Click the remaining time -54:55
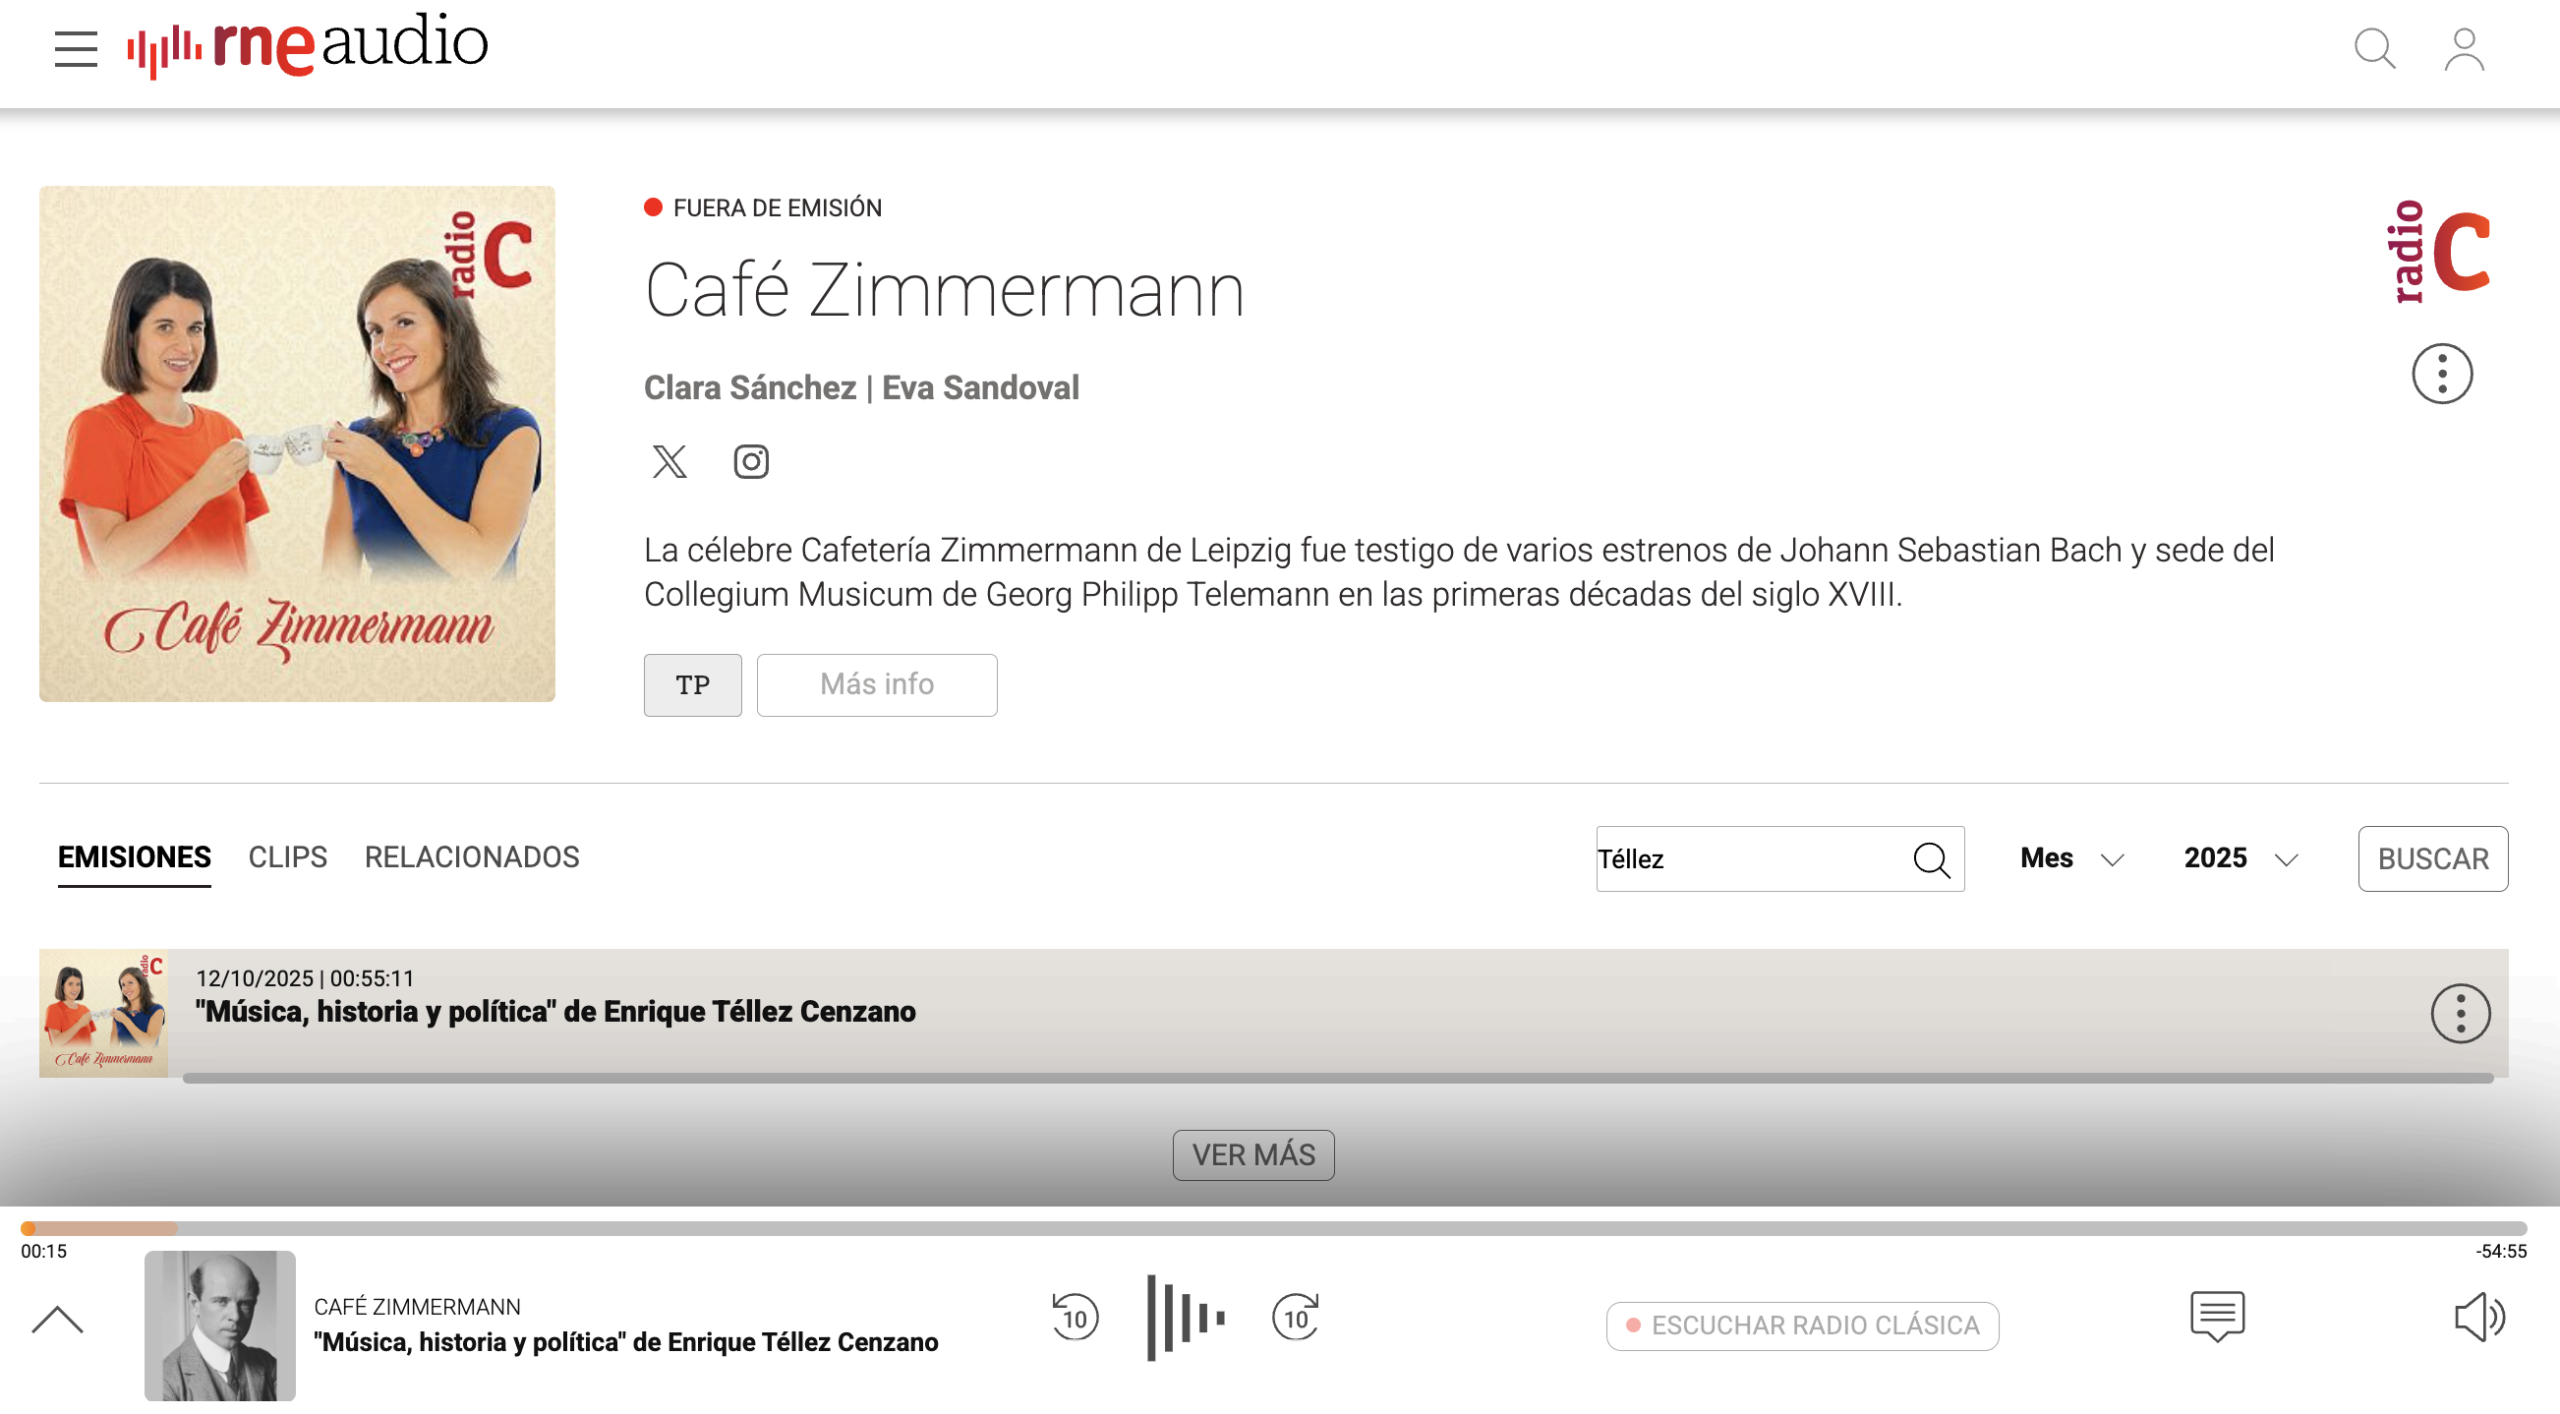 point(2501,1251)
